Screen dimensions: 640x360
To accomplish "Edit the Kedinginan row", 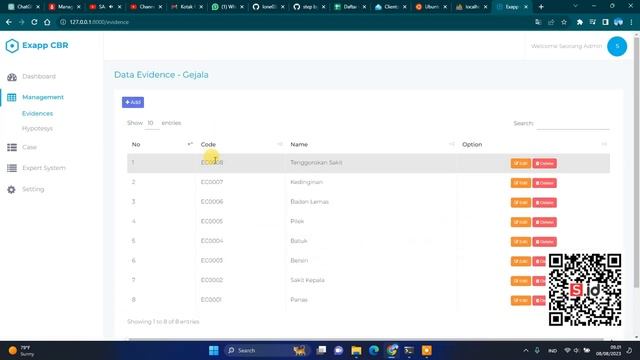I will [520, 183].
